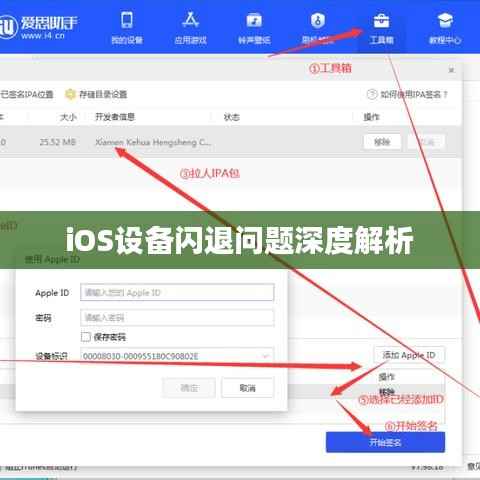Click the question mark help icon
Viewport: 480px width, 480px height.
click(x=372, y=94)
